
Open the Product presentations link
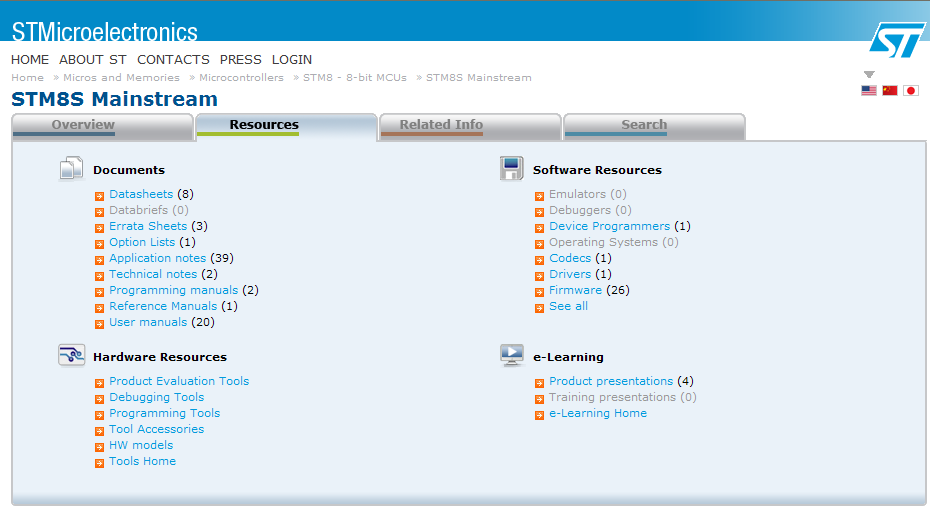point(611,381)
